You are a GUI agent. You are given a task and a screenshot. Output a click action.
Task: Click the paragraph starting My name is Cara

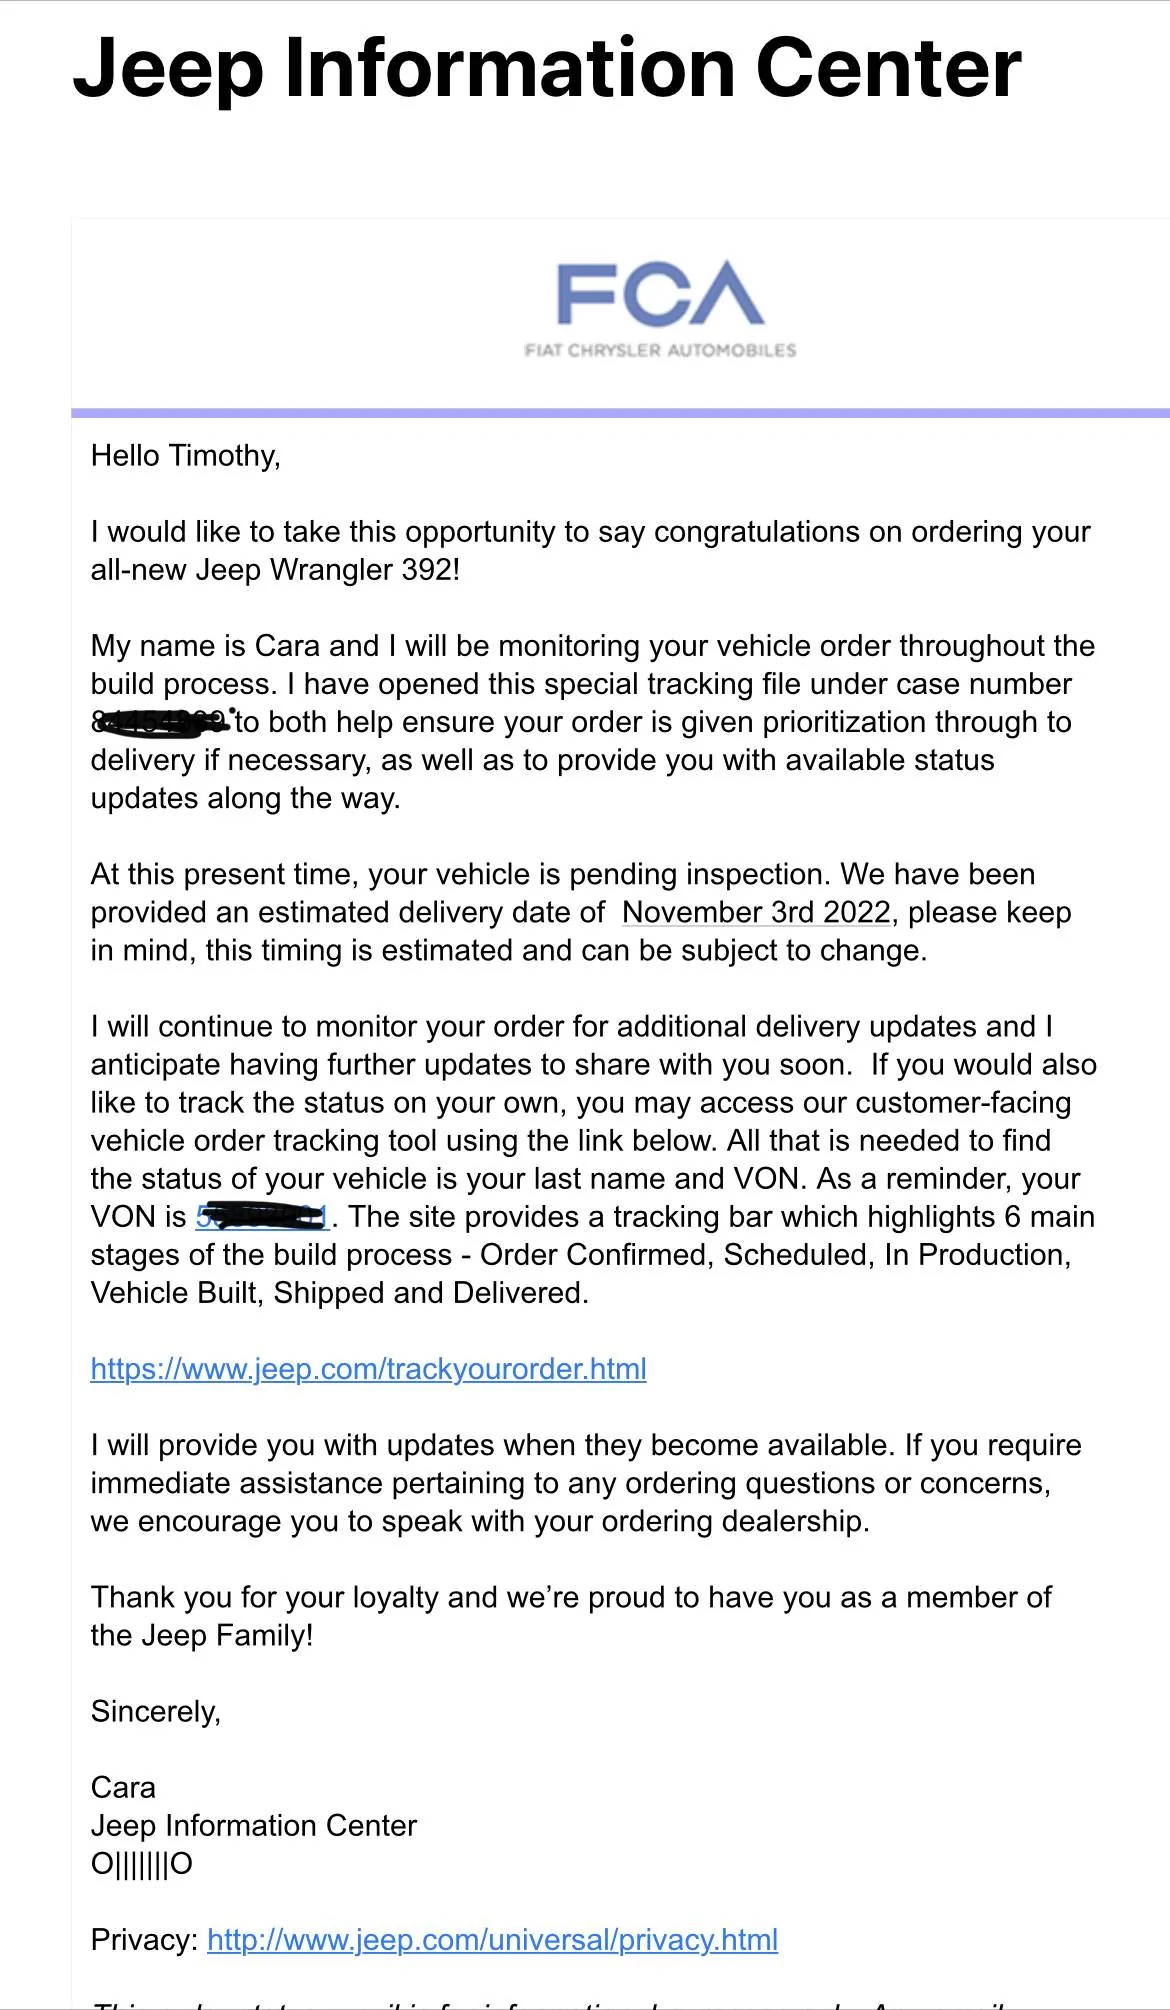tap(593, 722)
